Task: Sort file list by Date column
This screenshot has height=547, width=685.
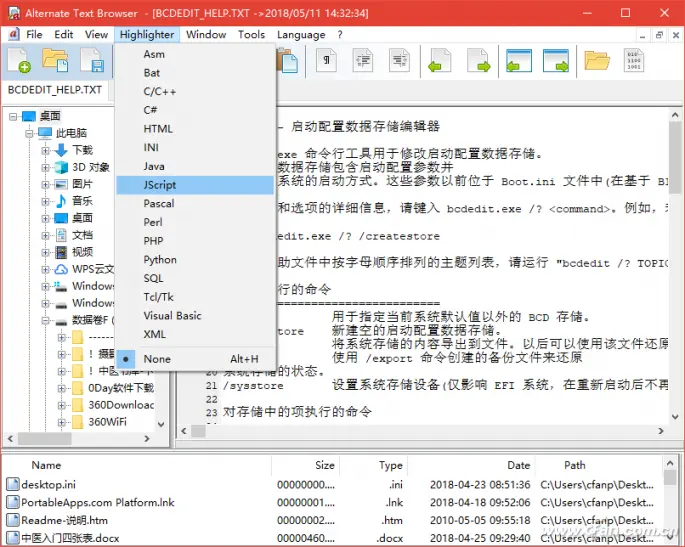Action: click(472, 465)
